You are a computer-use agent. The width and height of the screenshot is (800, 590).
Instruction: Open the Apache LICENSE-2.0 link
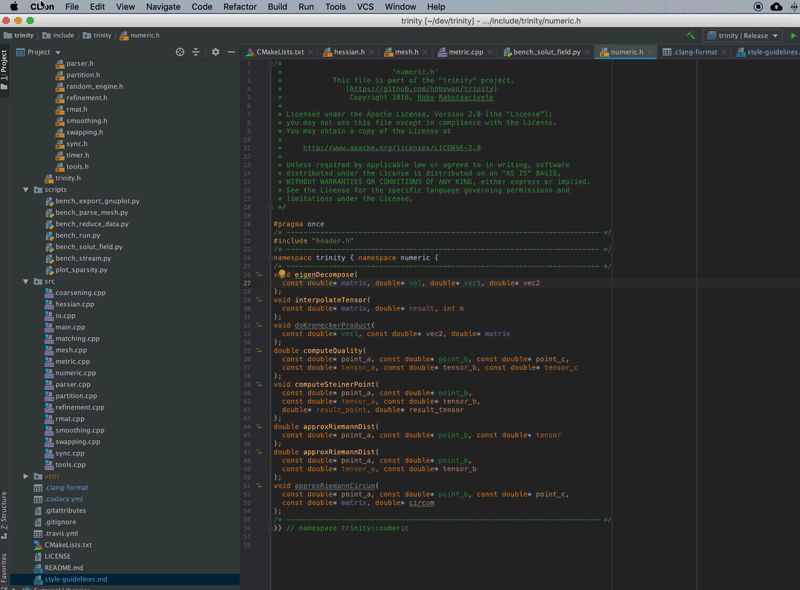391,148
